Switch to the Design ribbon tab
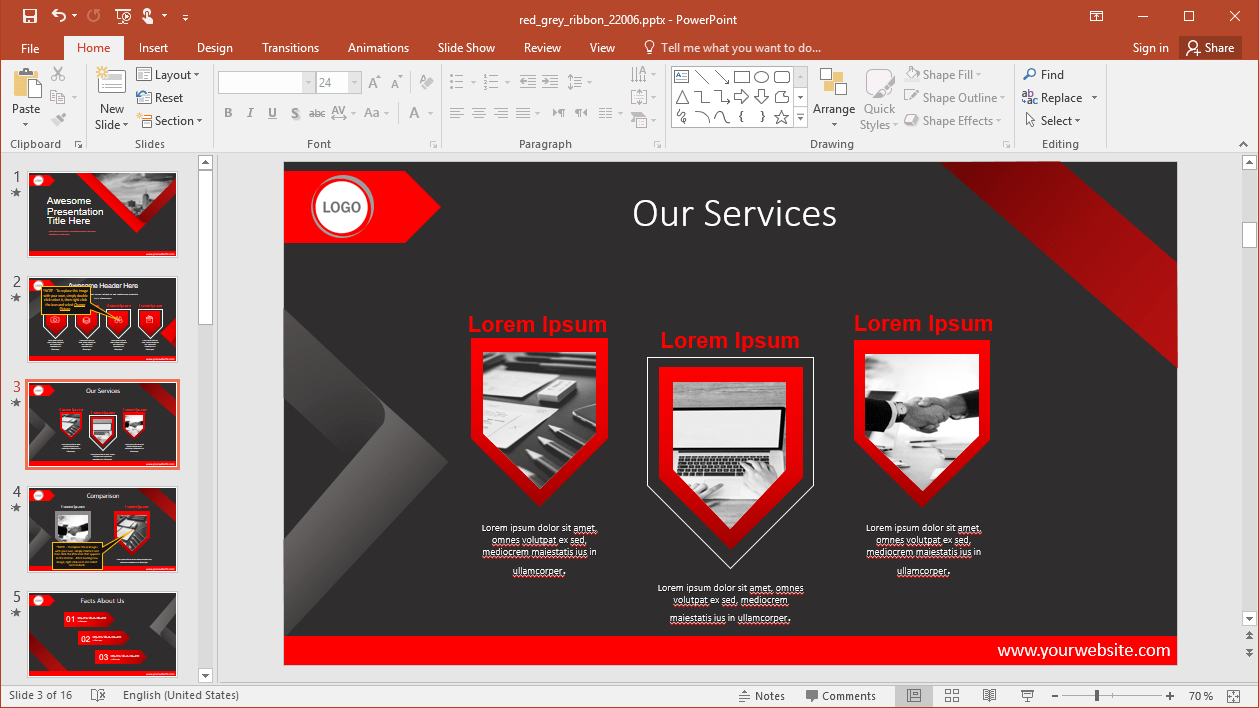 [214, 47]
